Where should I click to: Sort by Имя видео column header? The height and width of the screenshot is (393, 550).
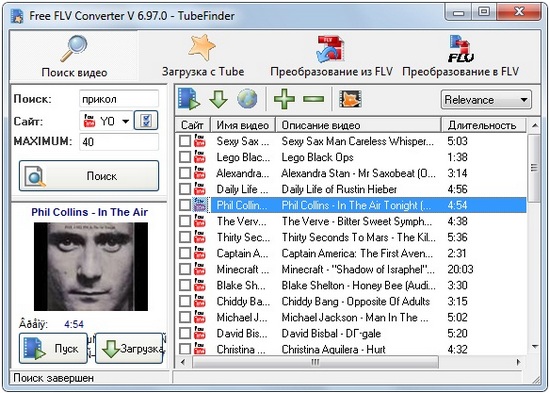pyautogui.click(x=242, y=125)
